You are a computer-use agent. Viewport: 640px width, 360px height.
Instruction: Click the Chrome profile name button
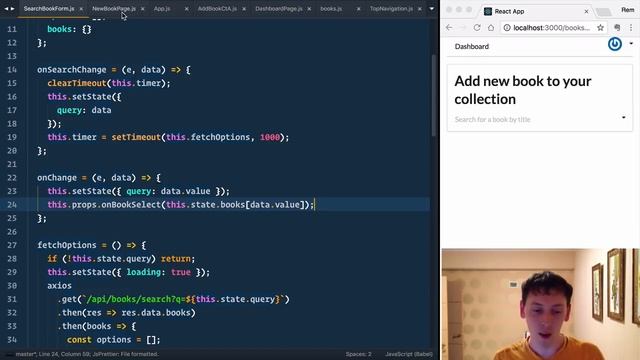point(628,9)
